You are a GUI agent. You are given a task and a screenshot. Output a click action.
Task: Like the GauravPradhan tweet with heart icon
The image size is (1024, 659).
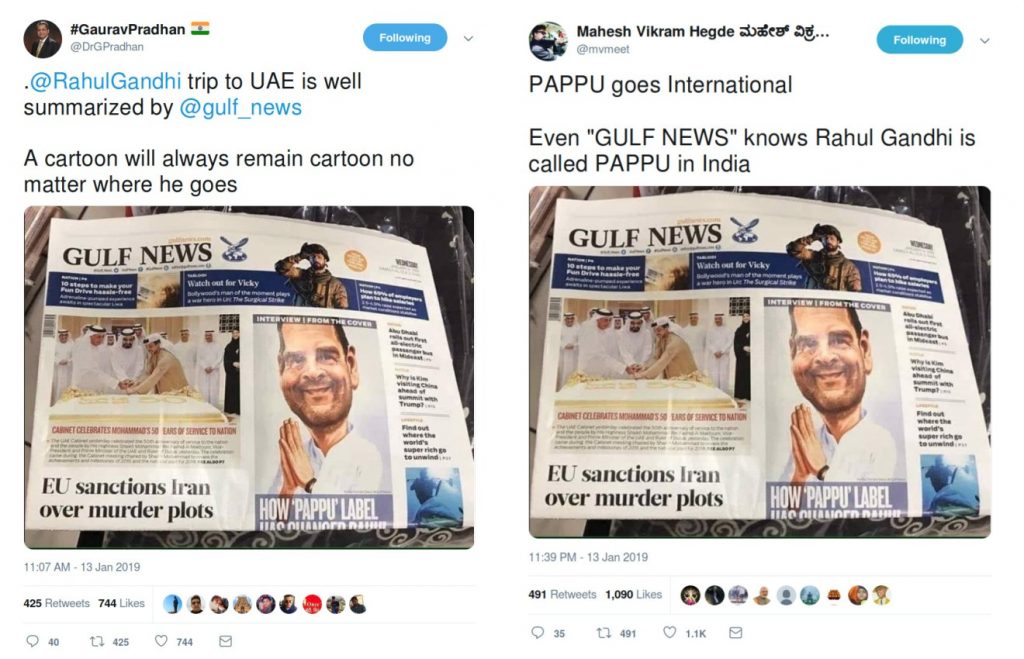pyautogui.click(x=161, y=641)
